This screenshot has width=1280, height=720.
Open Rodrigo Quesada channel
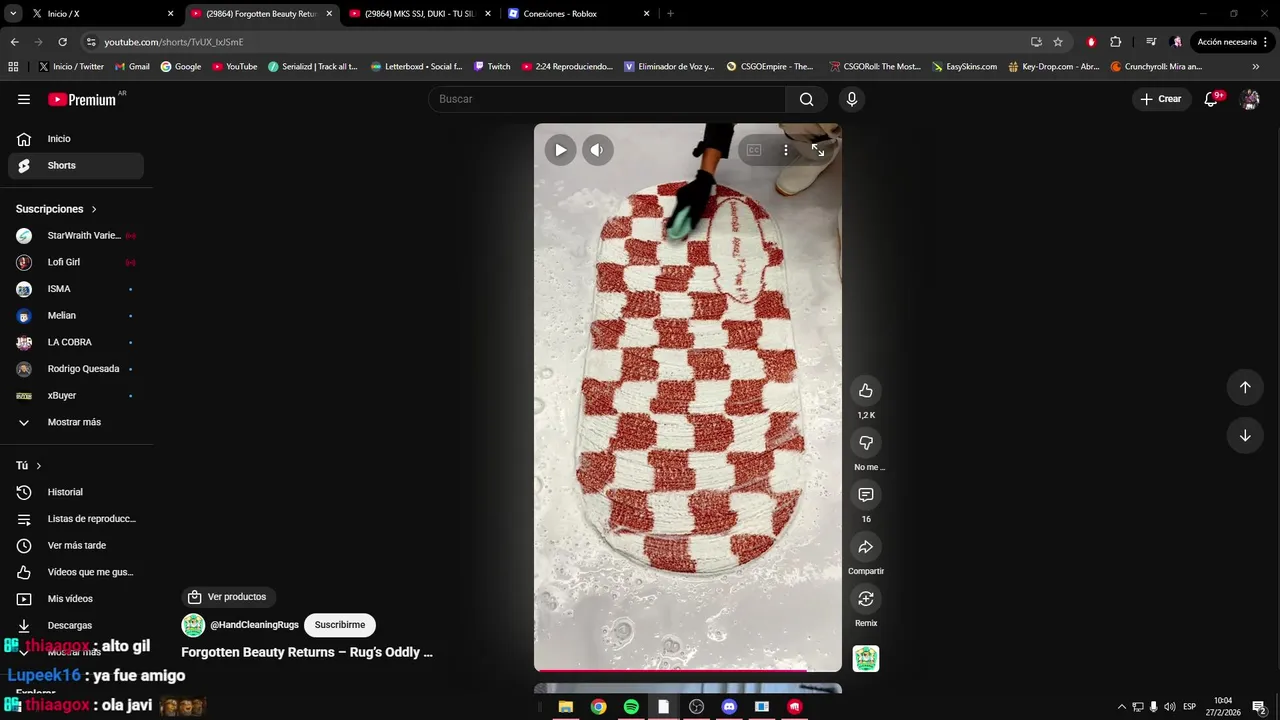(x=76, y=369)
